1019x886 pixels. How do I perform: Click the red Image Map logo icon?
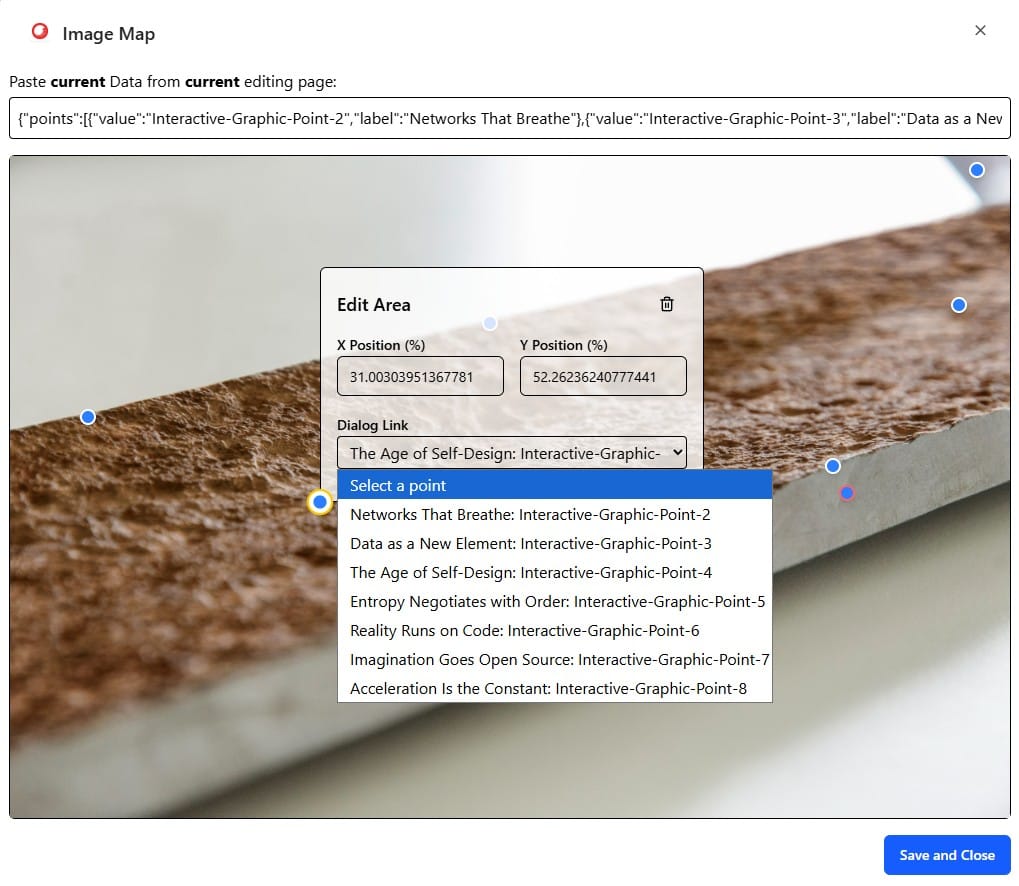pos(40,32)
